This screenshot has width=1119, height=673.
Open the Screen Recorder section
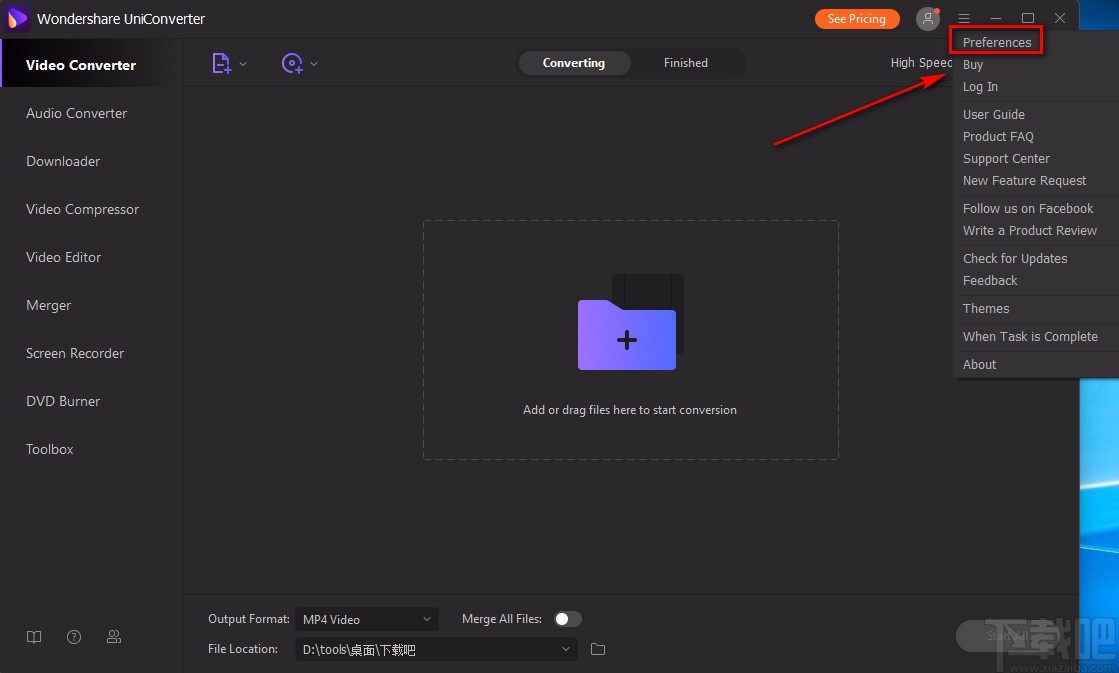[x=75, y=353]
